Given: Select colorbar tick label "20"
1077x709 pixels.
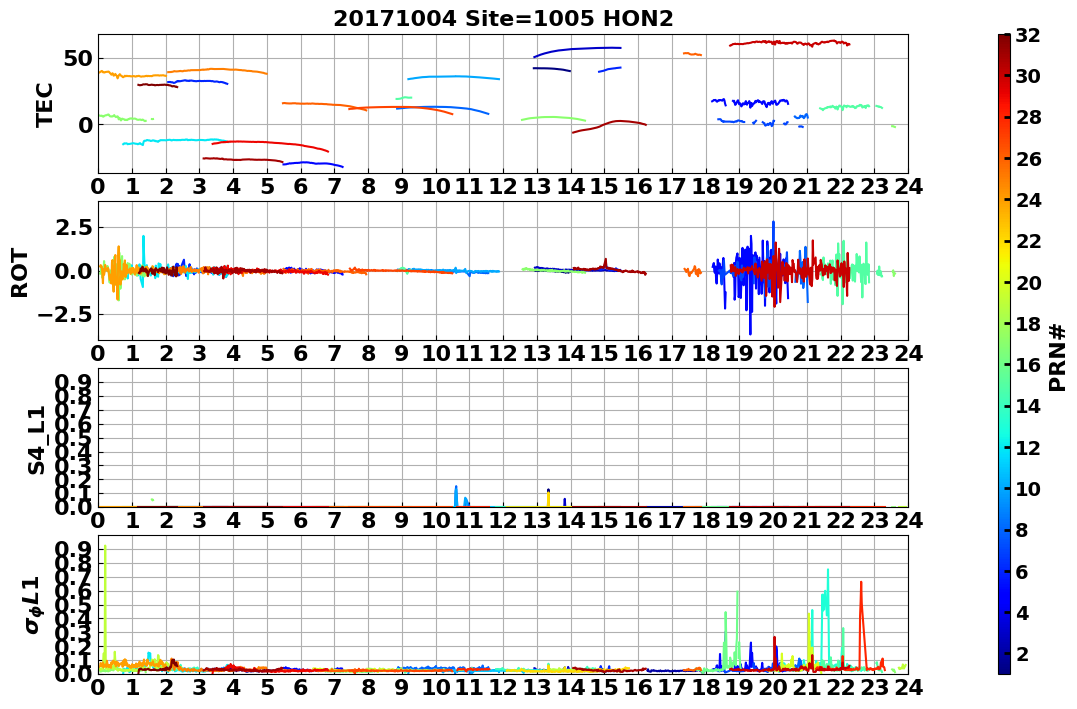Looking at the screenshot, I should (x=1028, y=282).
